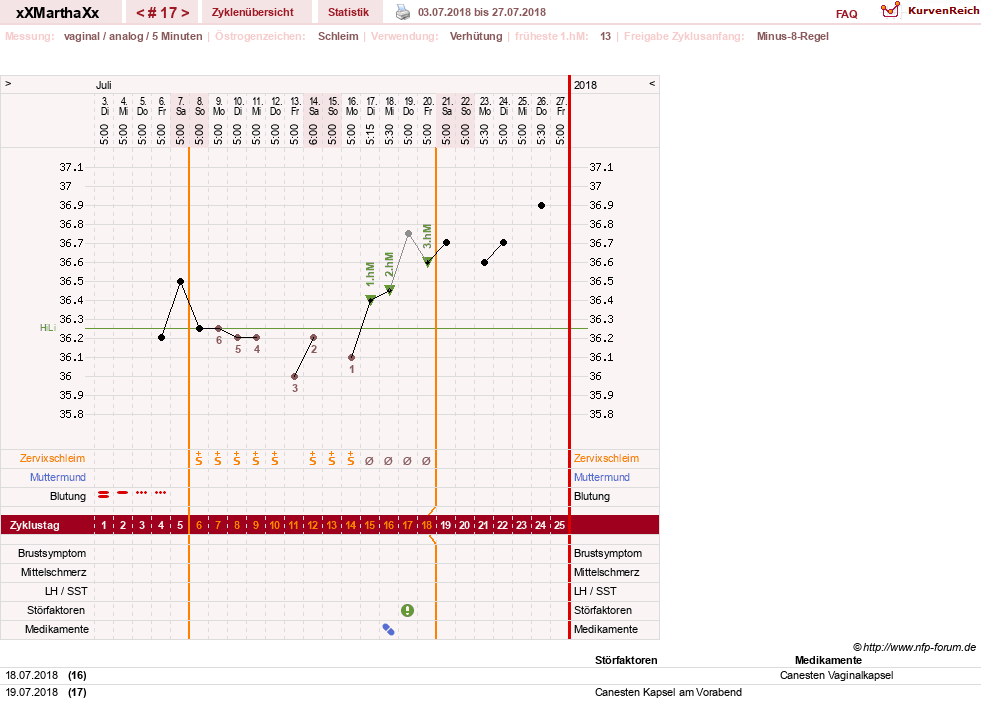Click the HiLi baseline label
The width and height of the screenshot is (981, 719).
48,328
